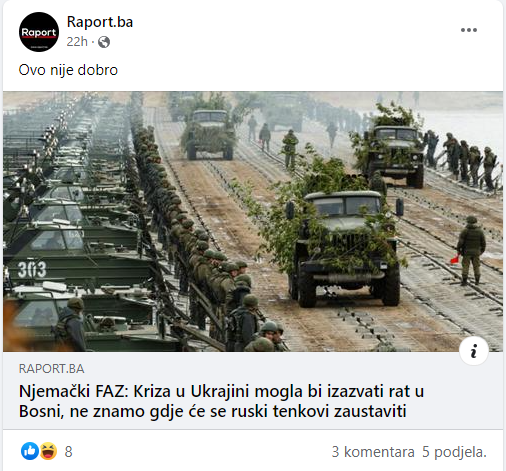Click the 22h post timestamp
506x471 pixels.
[x=77, y=42]
